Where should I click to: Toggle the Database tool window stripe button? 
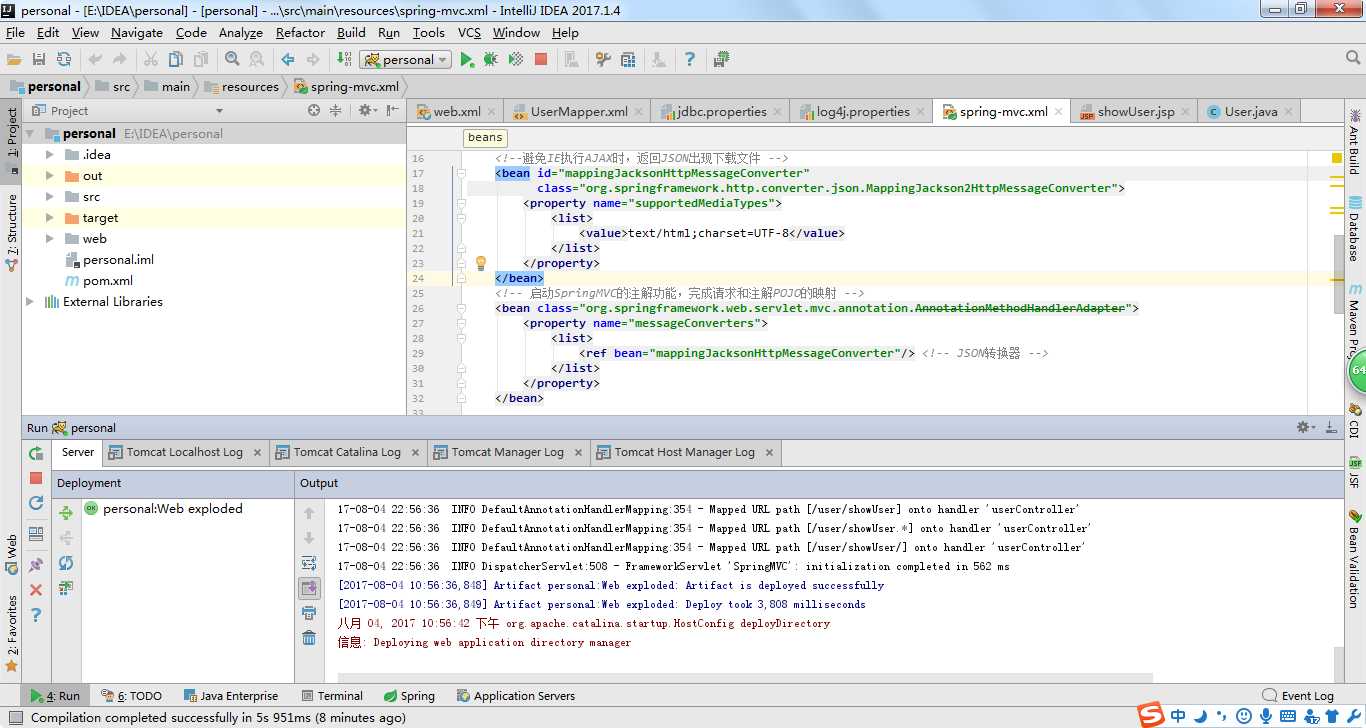(x=1355, y=227)
